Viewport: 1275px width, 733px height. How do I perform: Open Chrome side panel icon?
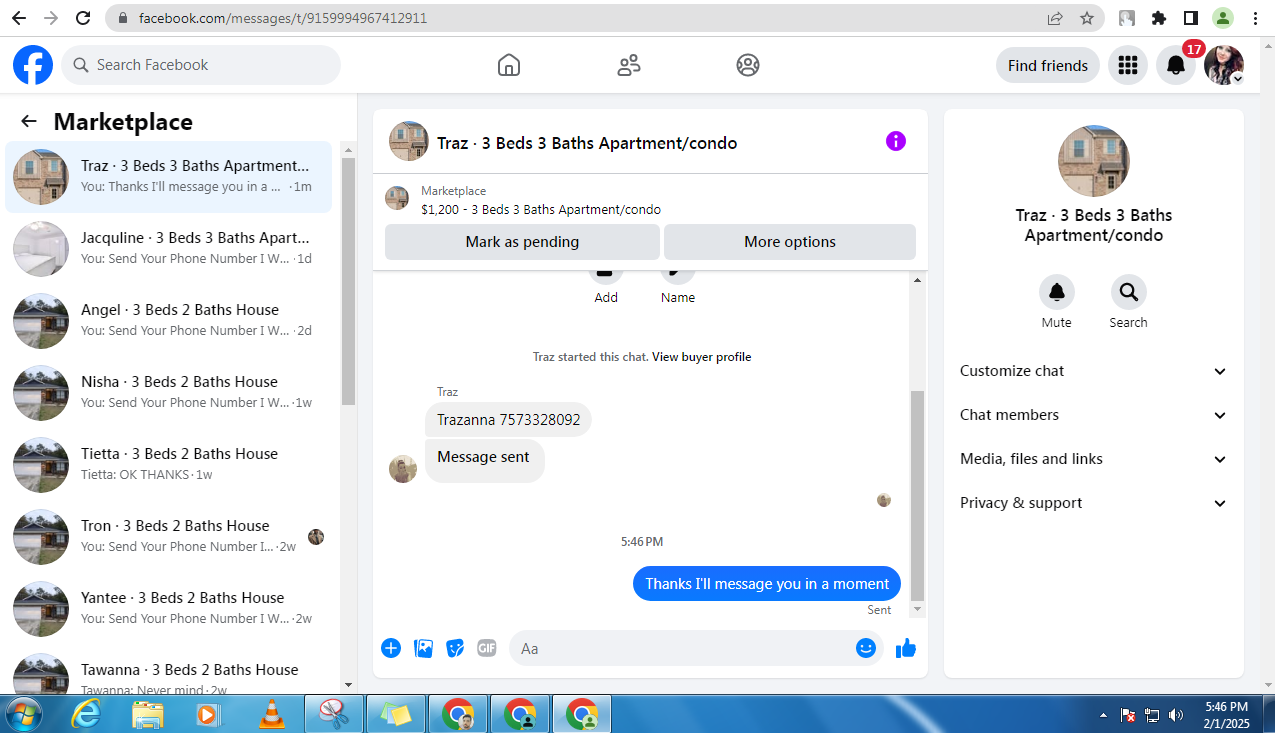1191,18
